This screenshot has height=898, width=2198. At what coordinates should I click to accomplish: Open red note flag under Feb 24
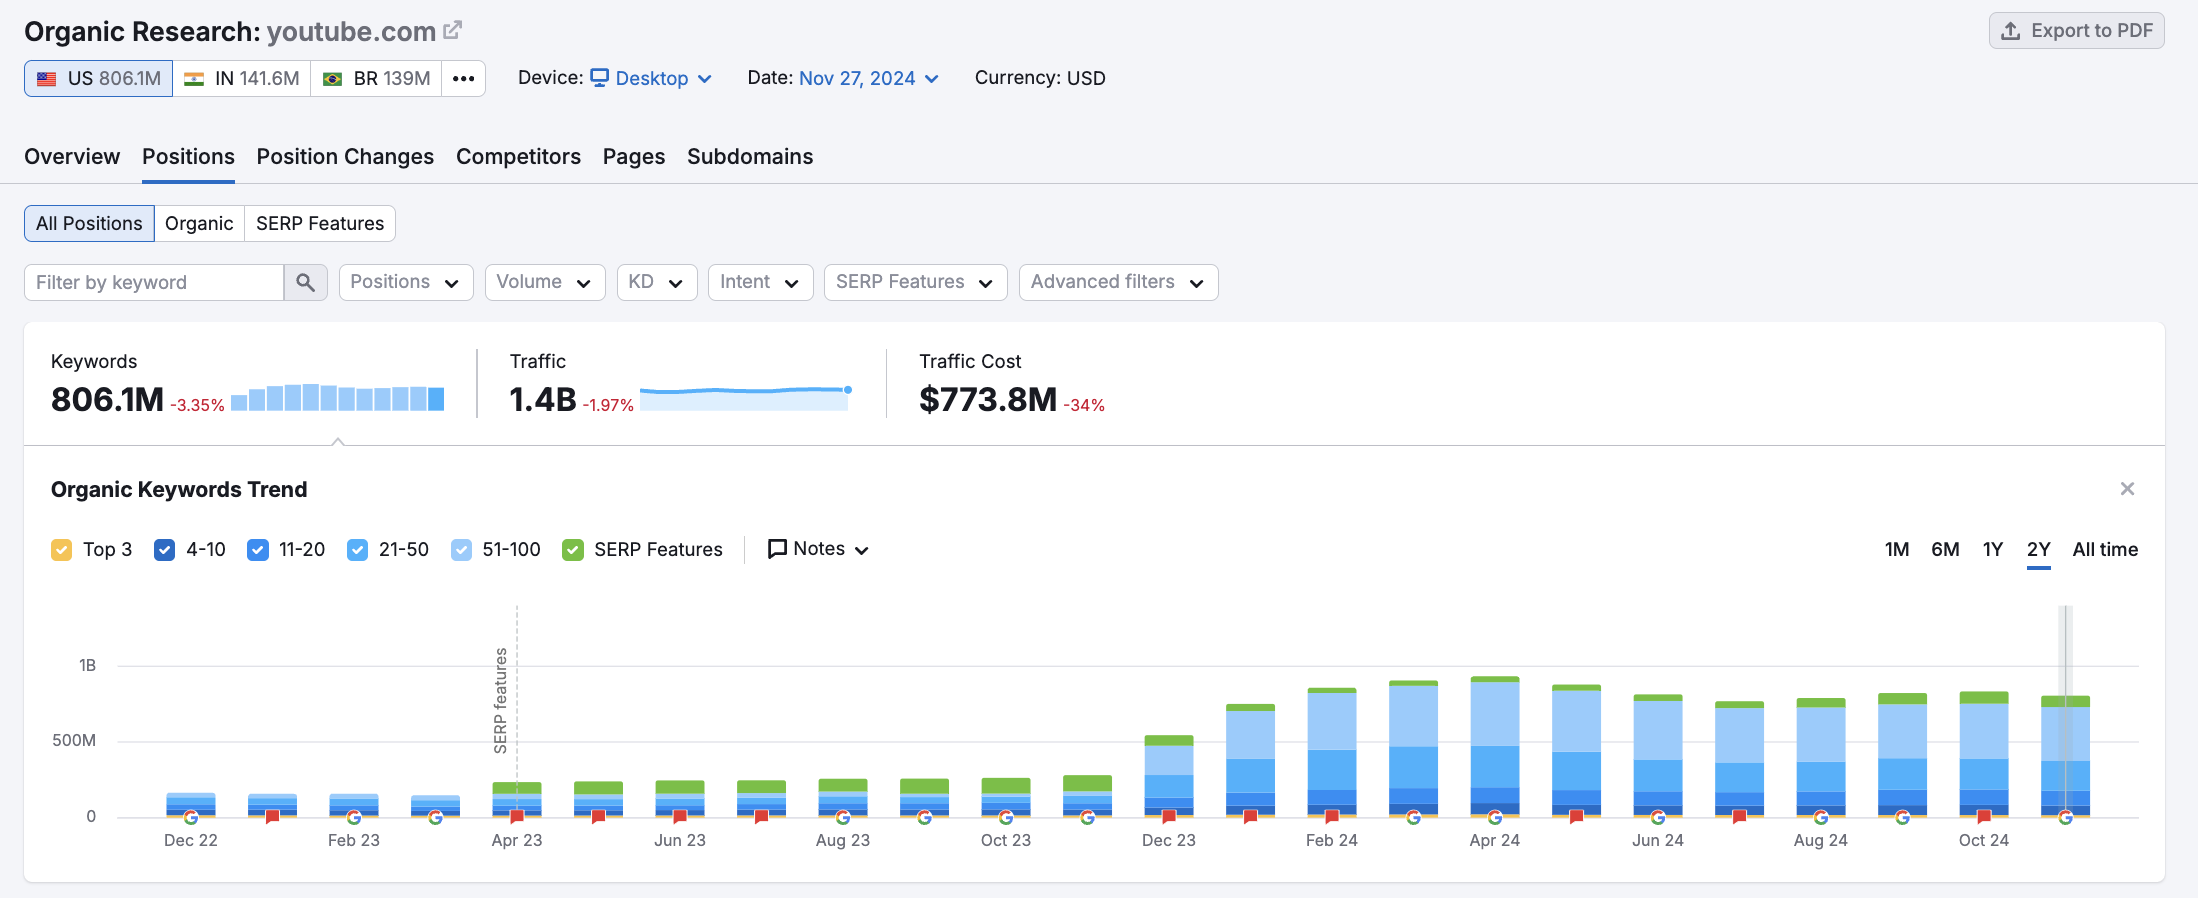click(1332, 817)
